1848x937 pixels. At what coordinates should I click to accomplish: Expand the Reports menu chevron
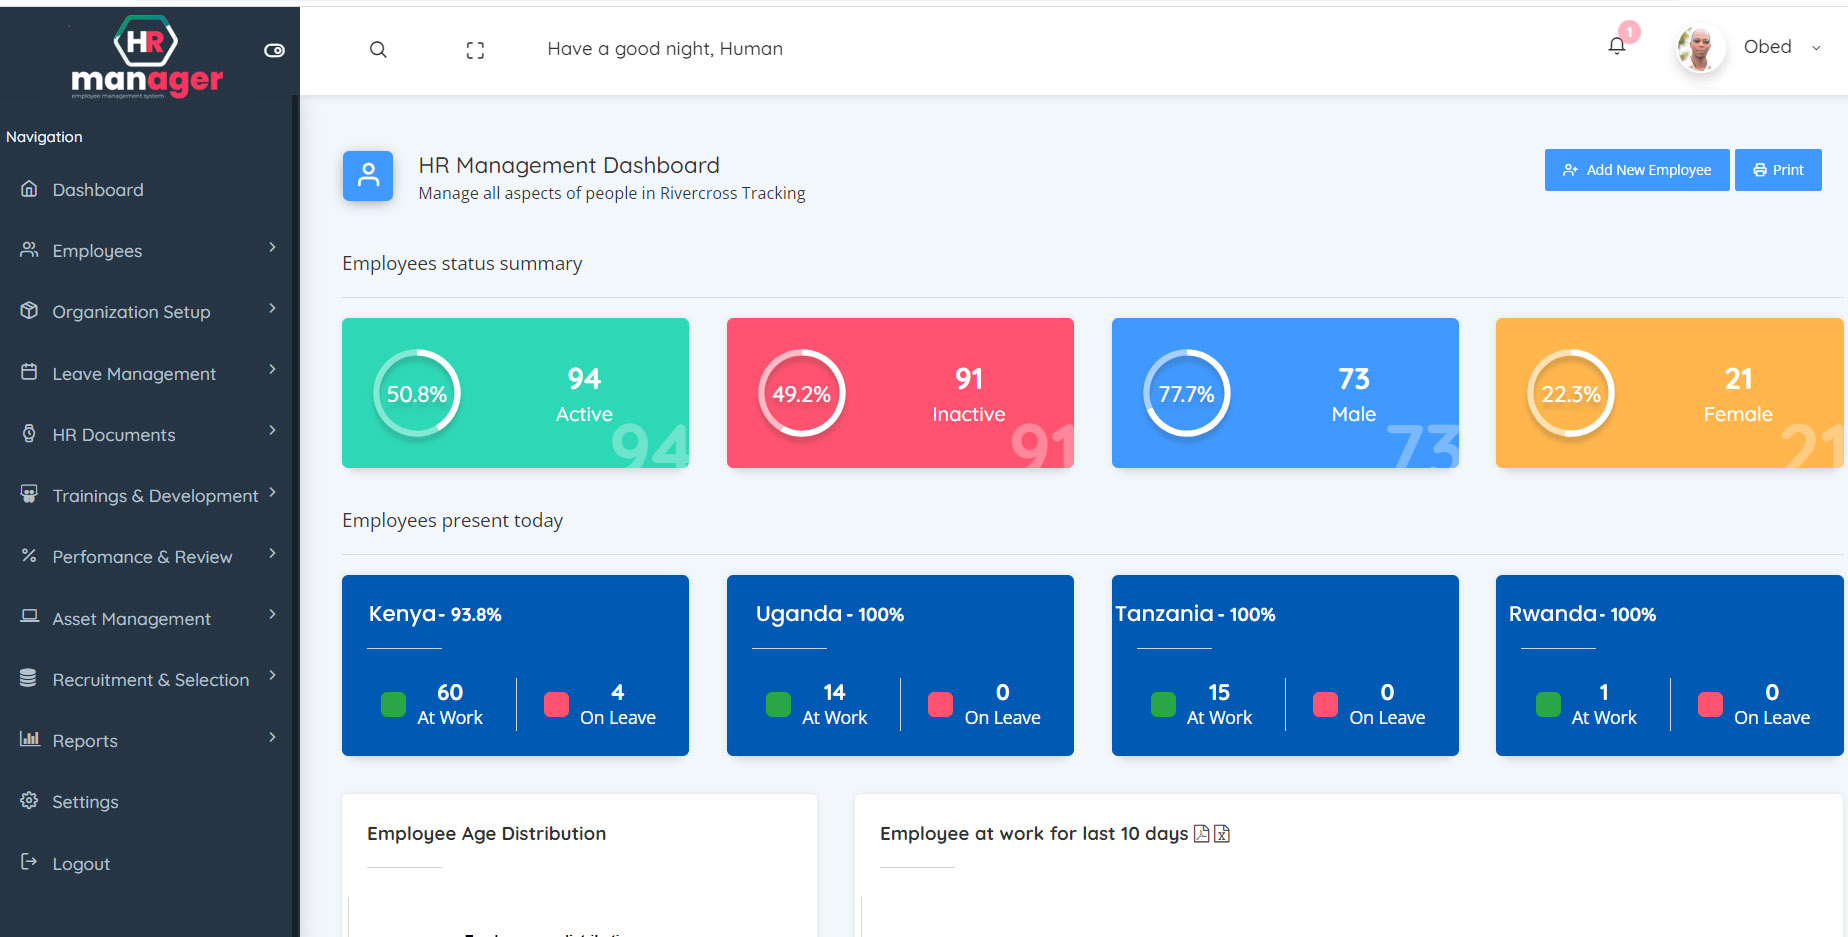[272, 738]
